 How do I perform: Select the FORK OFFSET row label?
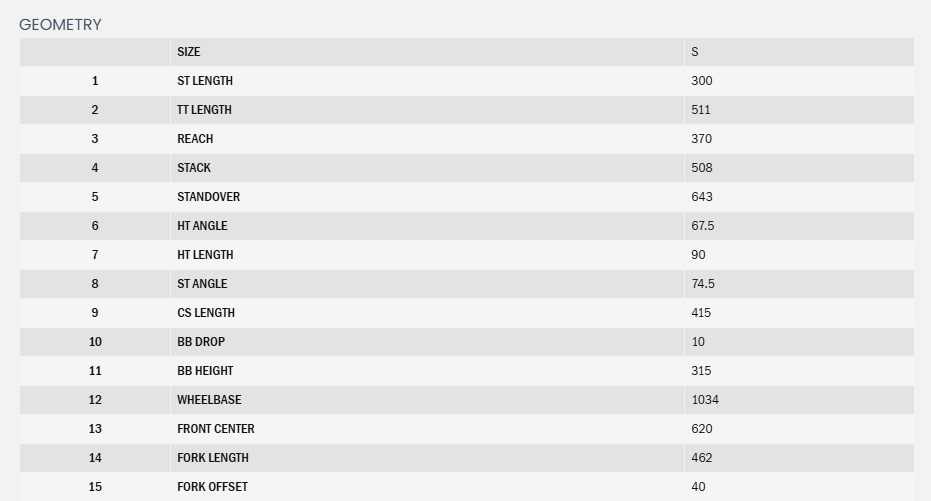213,487
